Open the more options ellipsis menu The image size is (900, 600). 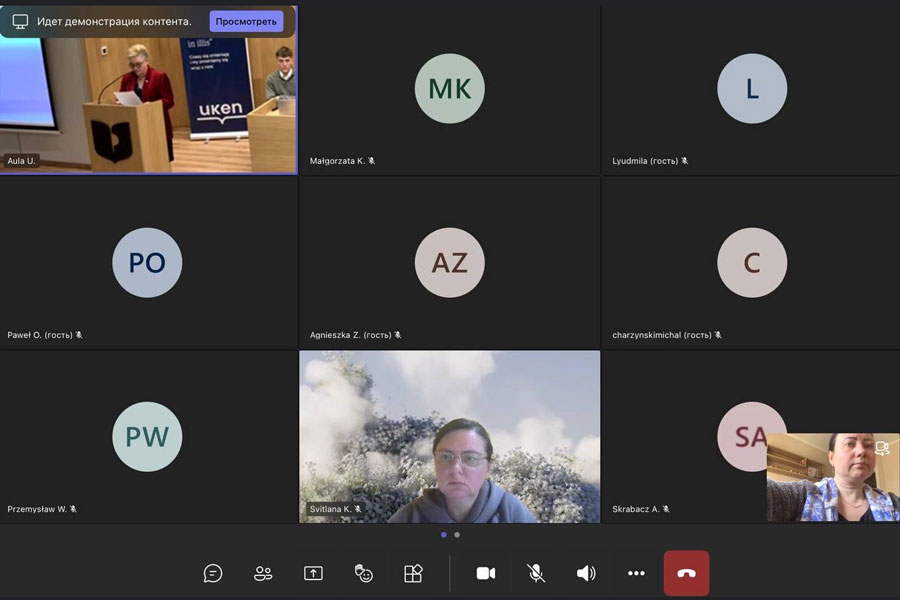(636, 573)
